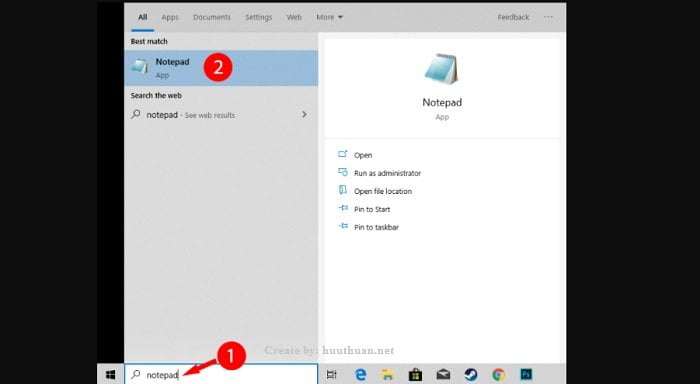Screen dimensions: 700x384
Task: Click the Notepad icon in Best match
Action: coord(140,67)
